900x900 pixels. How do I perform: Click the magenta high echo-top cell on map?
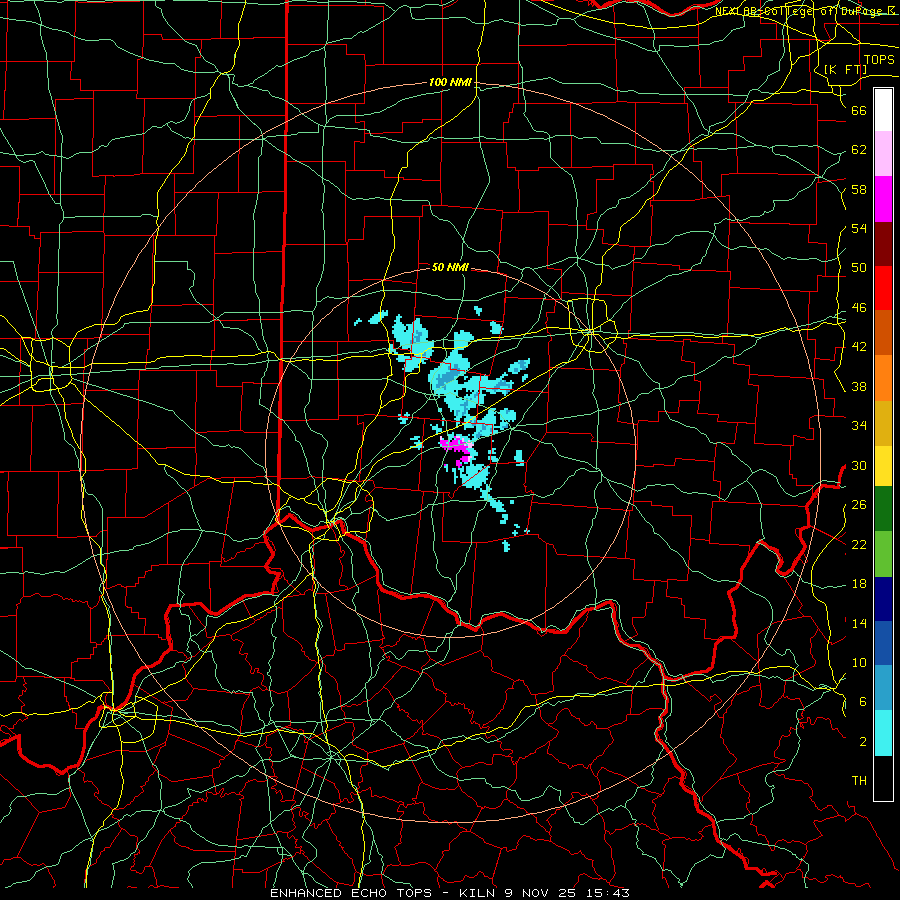point(457,449)
